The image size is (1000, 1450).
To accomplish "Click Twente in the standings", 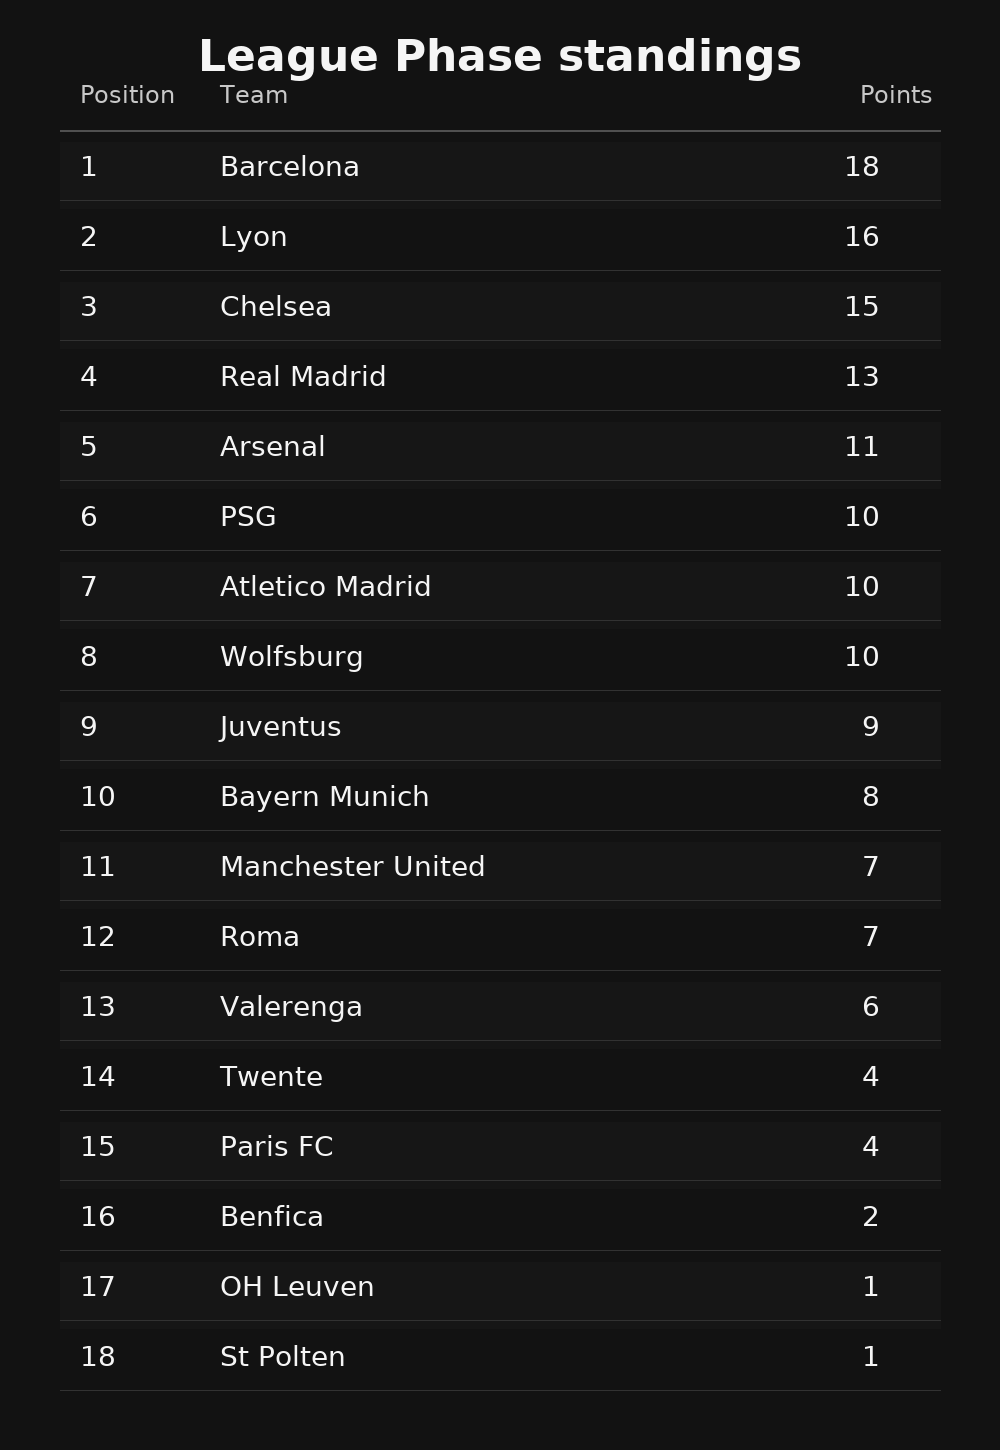I will [x=271, y=1077].
